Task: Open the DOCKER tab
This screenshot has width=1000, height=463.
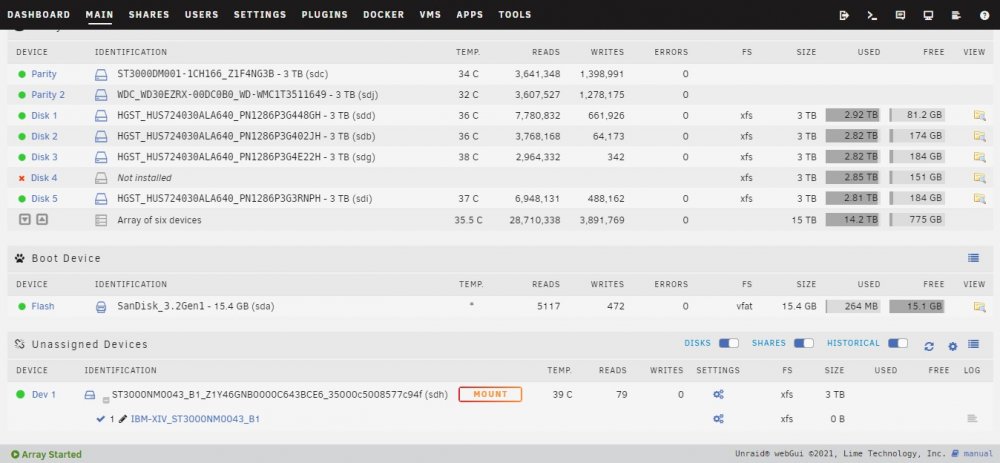Action: (384, 15)
